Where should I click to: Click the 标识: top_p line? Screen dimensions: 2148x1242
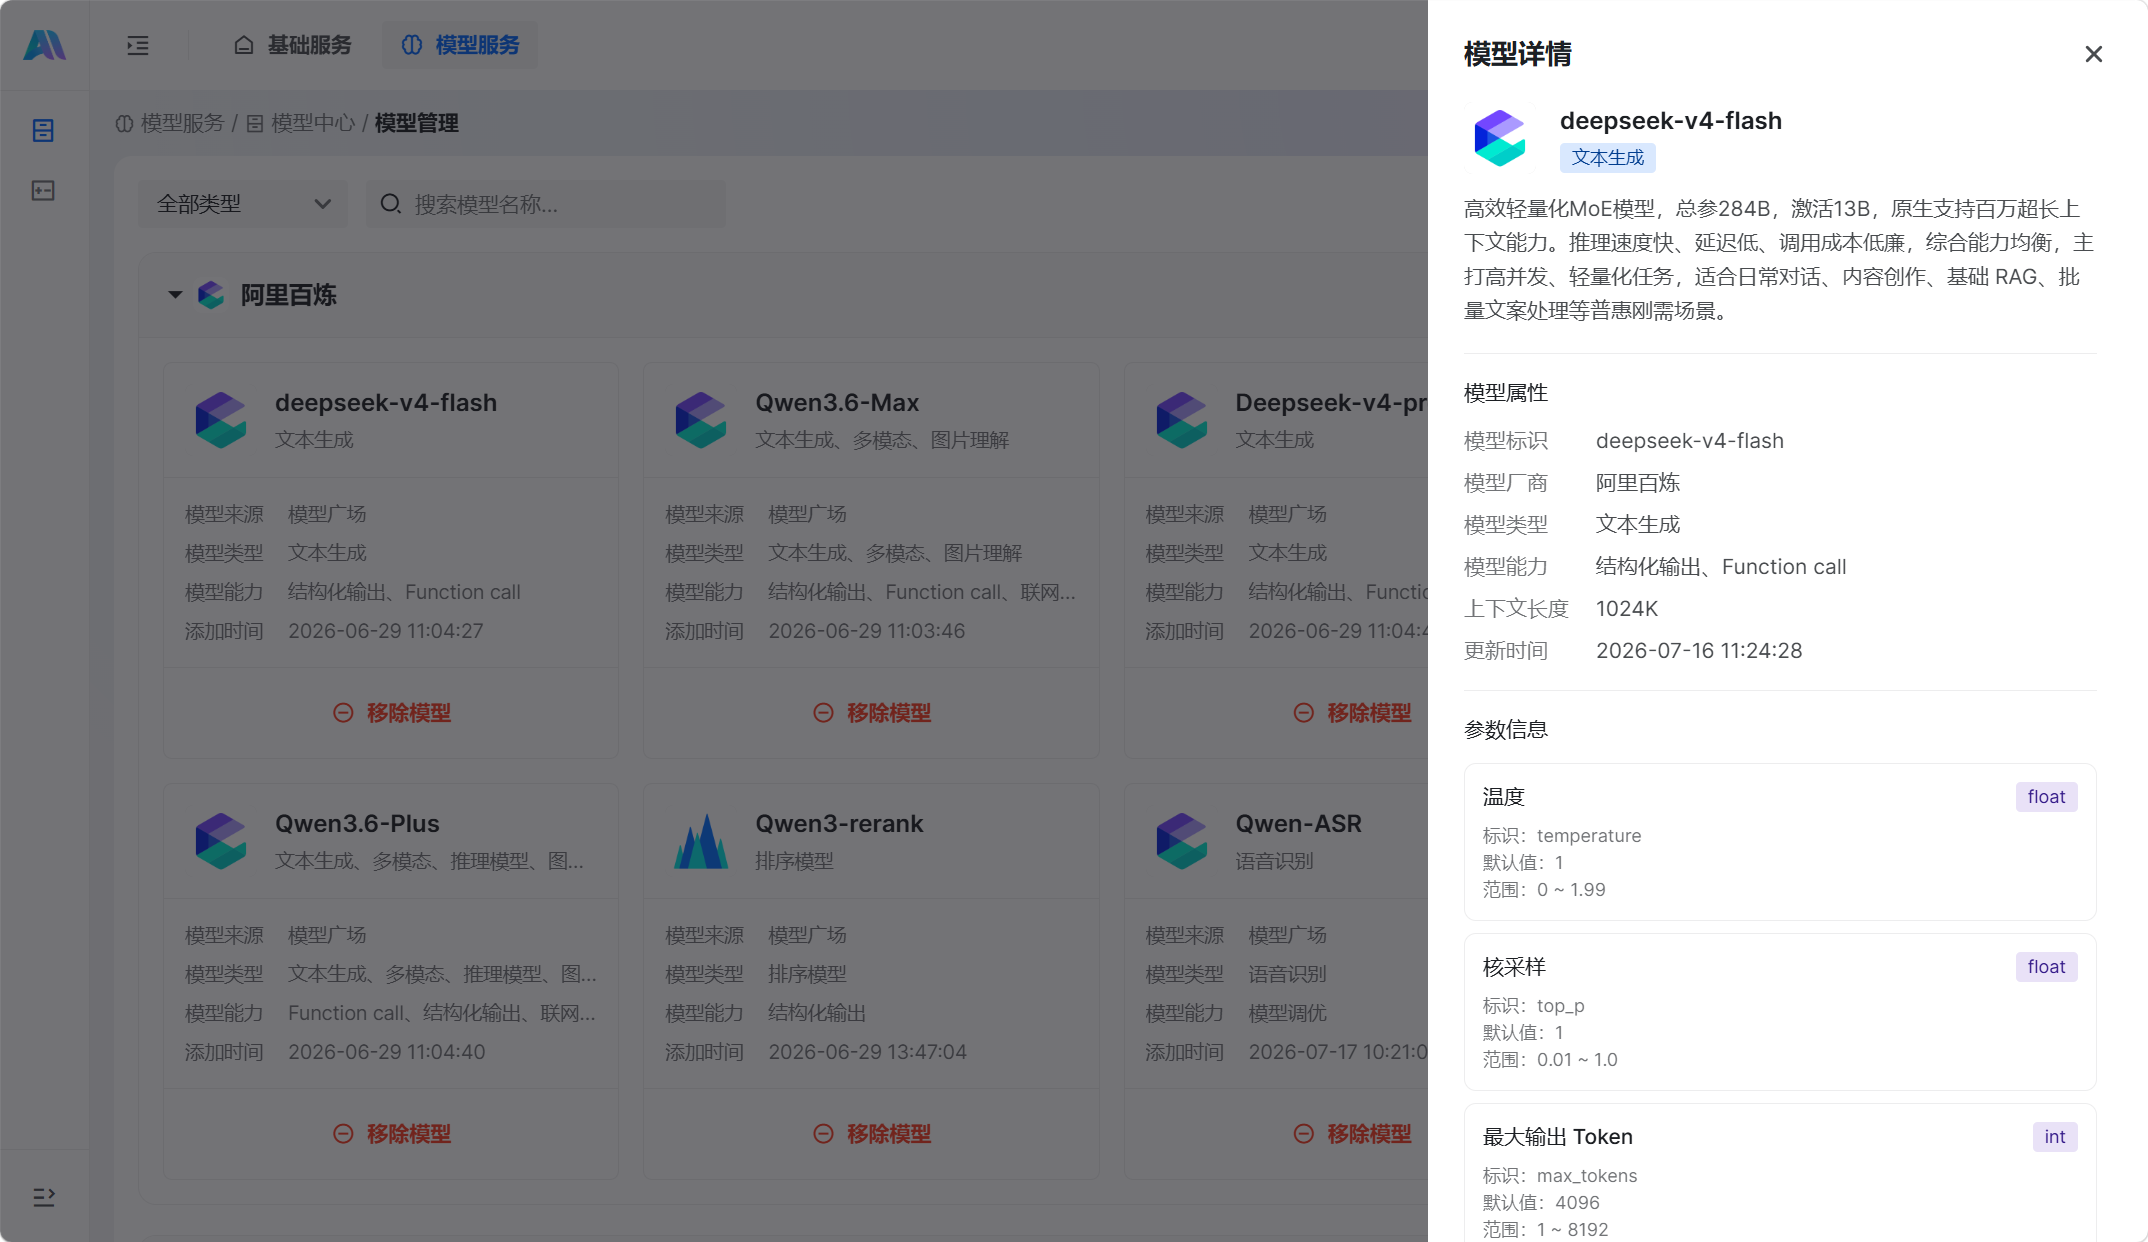[x=1534, y=1006]
